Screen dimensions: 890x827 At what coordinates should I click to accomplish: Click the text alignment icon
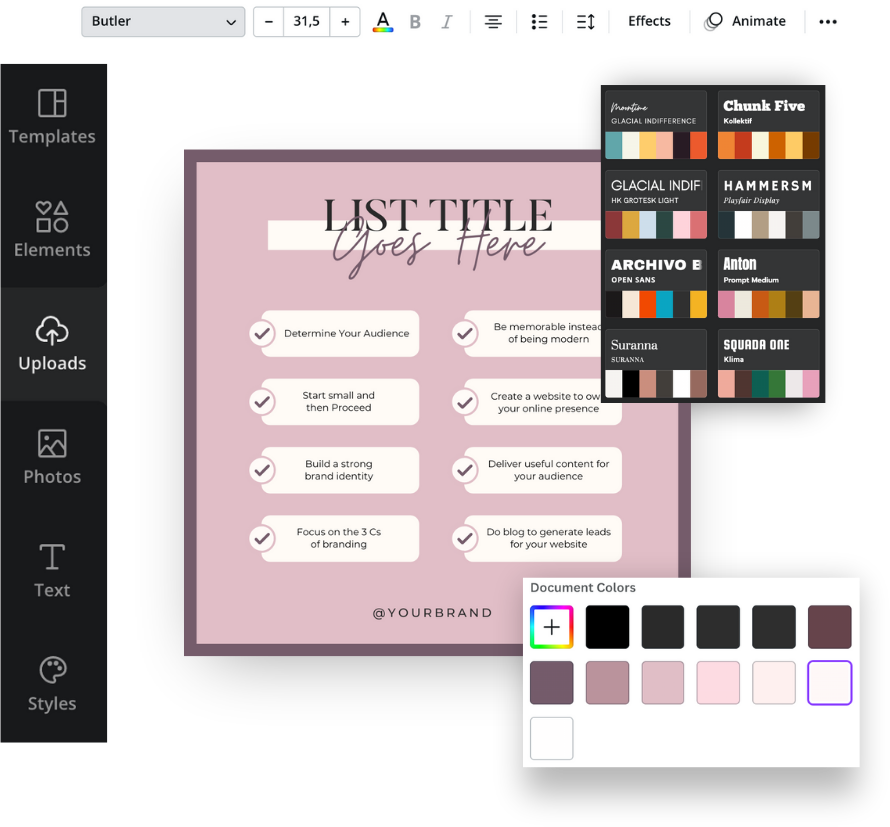[x=493, y=22]
